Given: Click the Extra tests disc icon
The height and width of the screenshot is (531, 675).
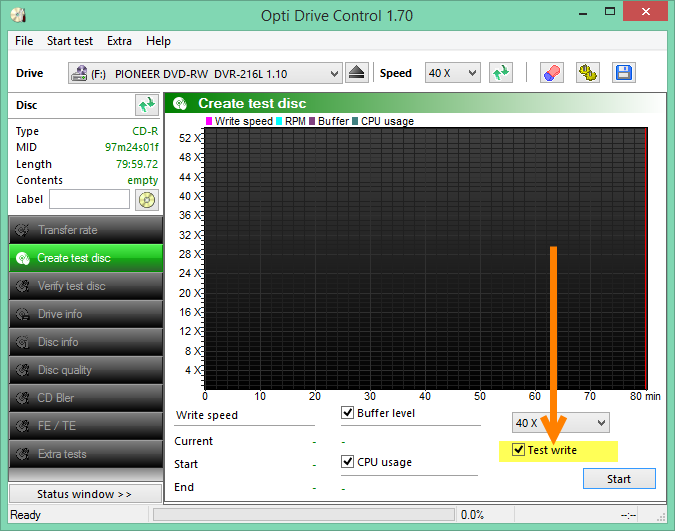Looking at the screenshot, I should click(22, 454).
